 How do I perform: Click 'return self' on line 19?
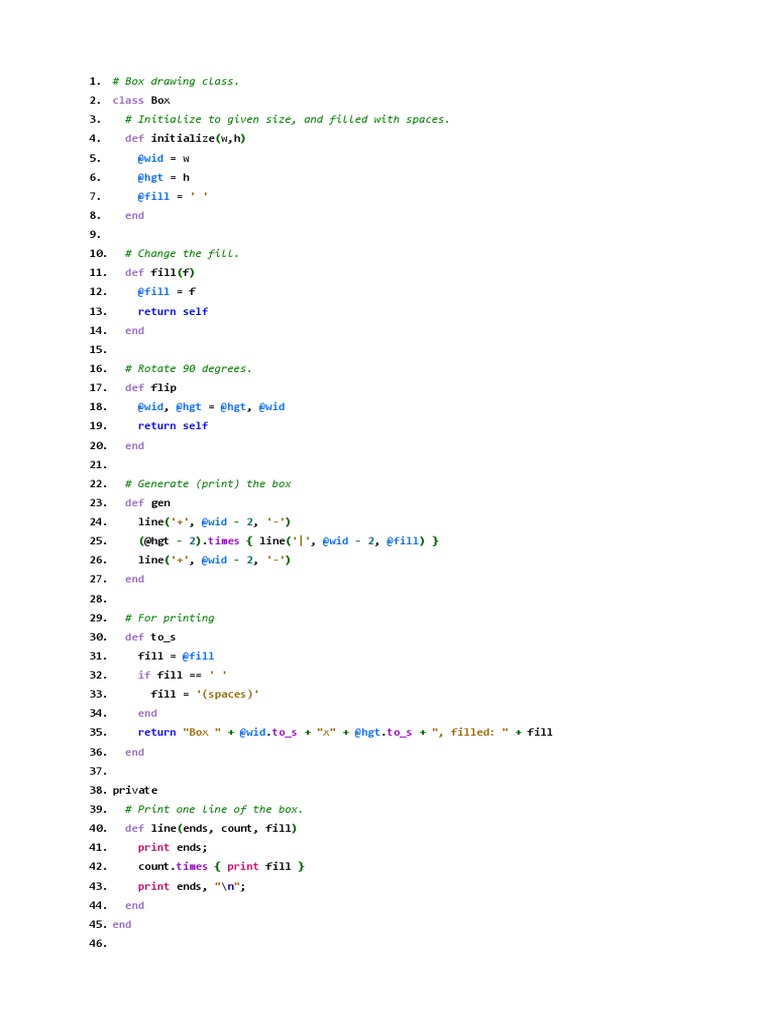tap(173, 425)
